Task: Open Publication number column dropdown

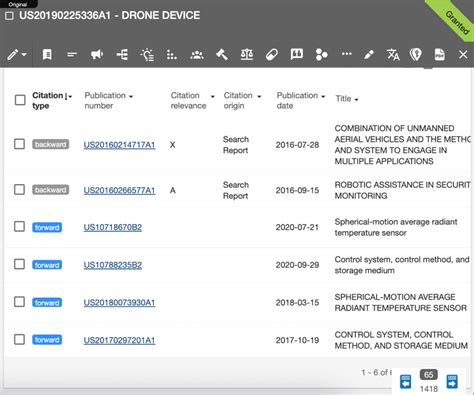Action: coord(131,96)
